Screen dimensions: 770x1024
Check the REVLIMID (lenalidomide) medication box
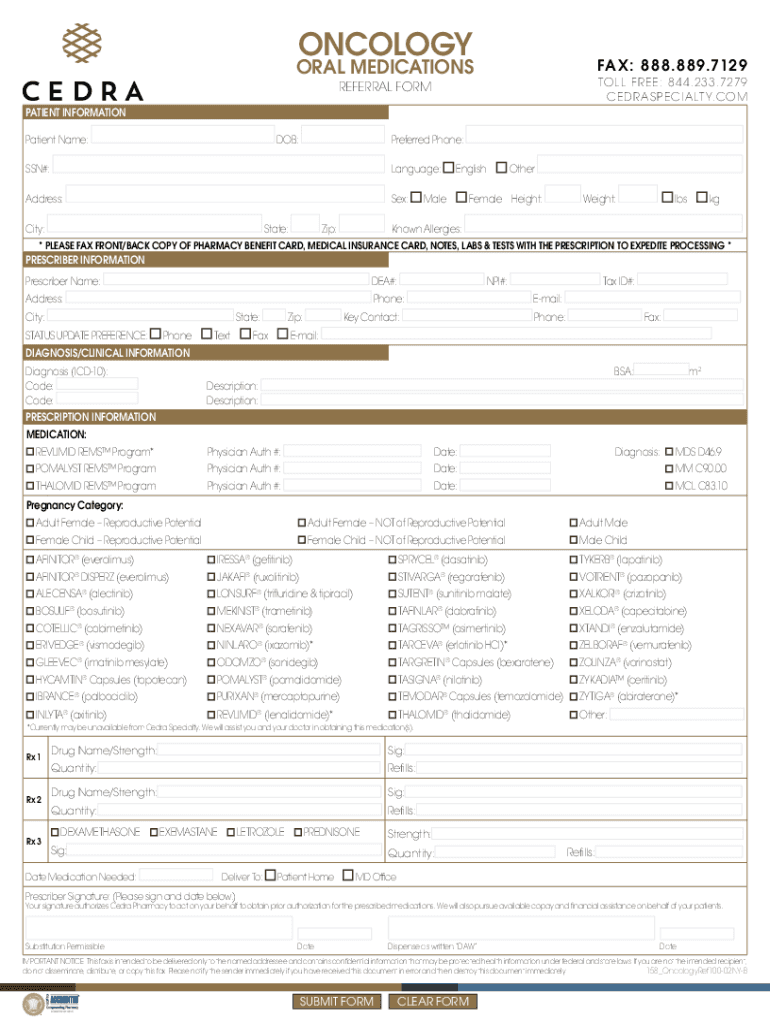(211, 714)
